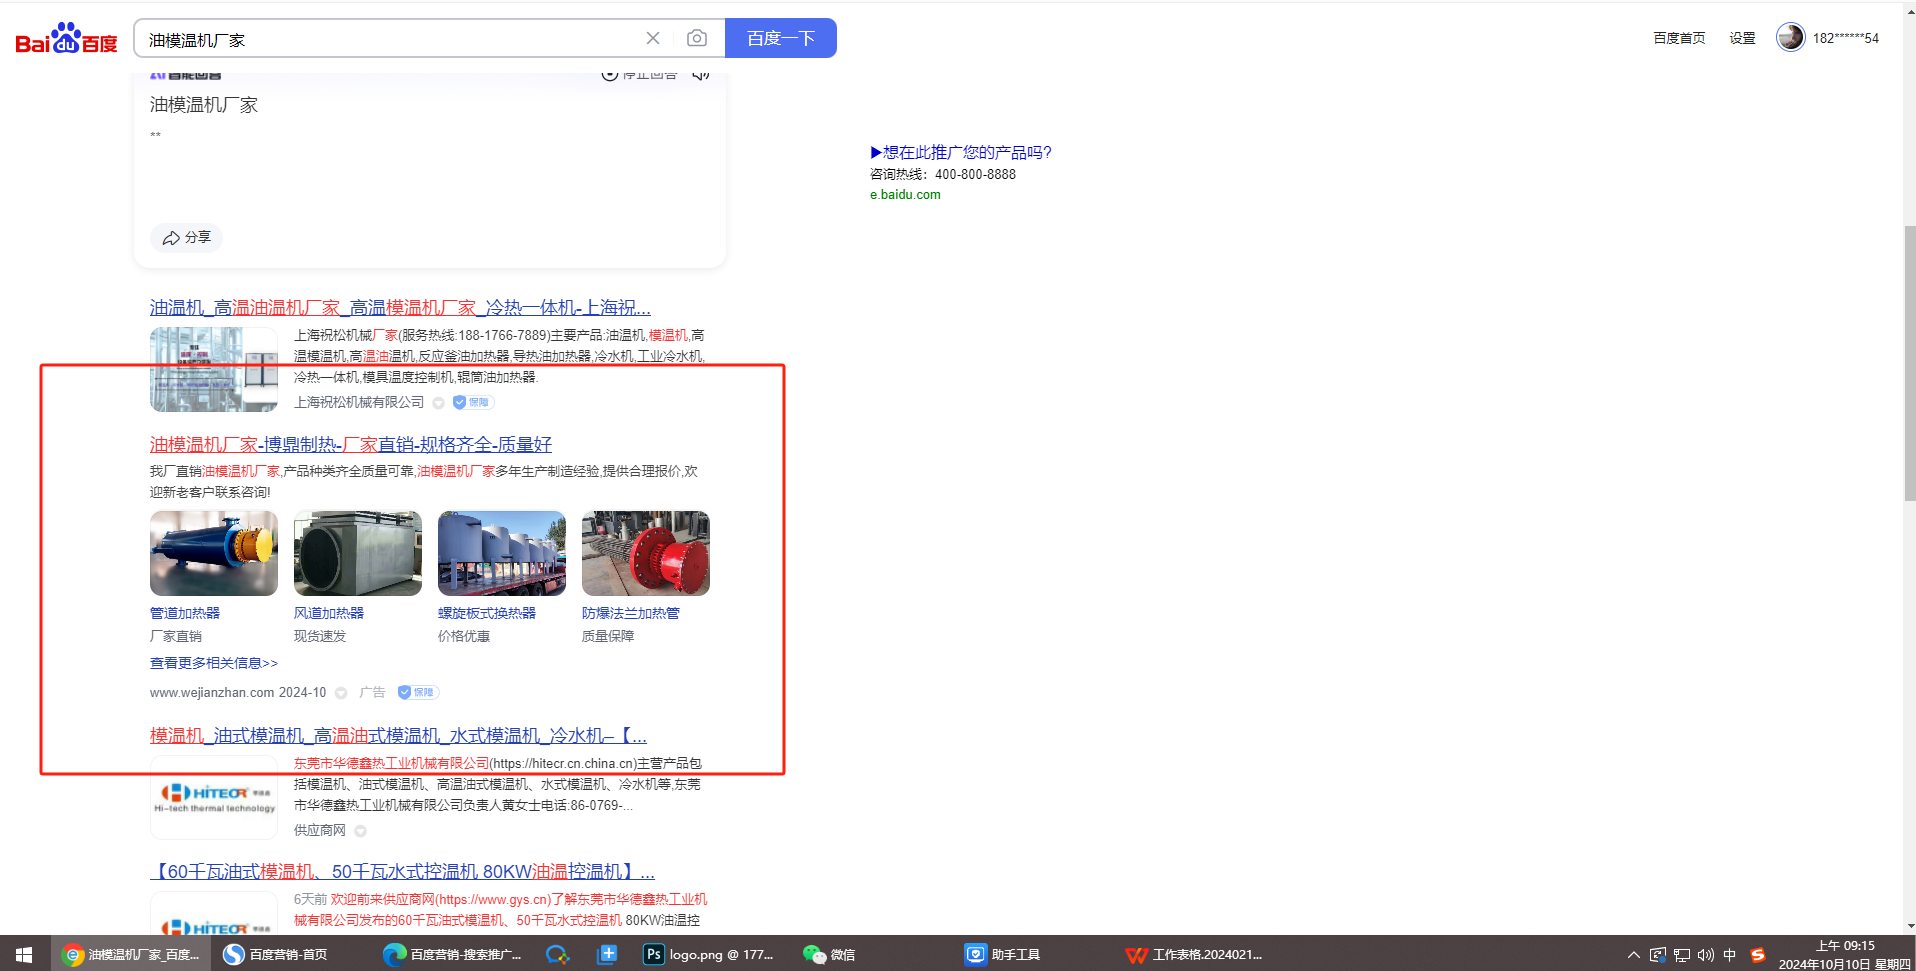The image size is (1916, 971).
Task: Click the 分享 share button
Action: 187,237
